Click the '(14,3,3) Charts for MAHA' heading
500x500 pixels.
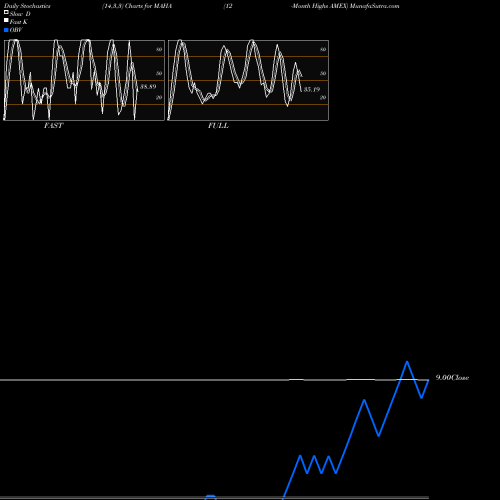click(137, 6)
